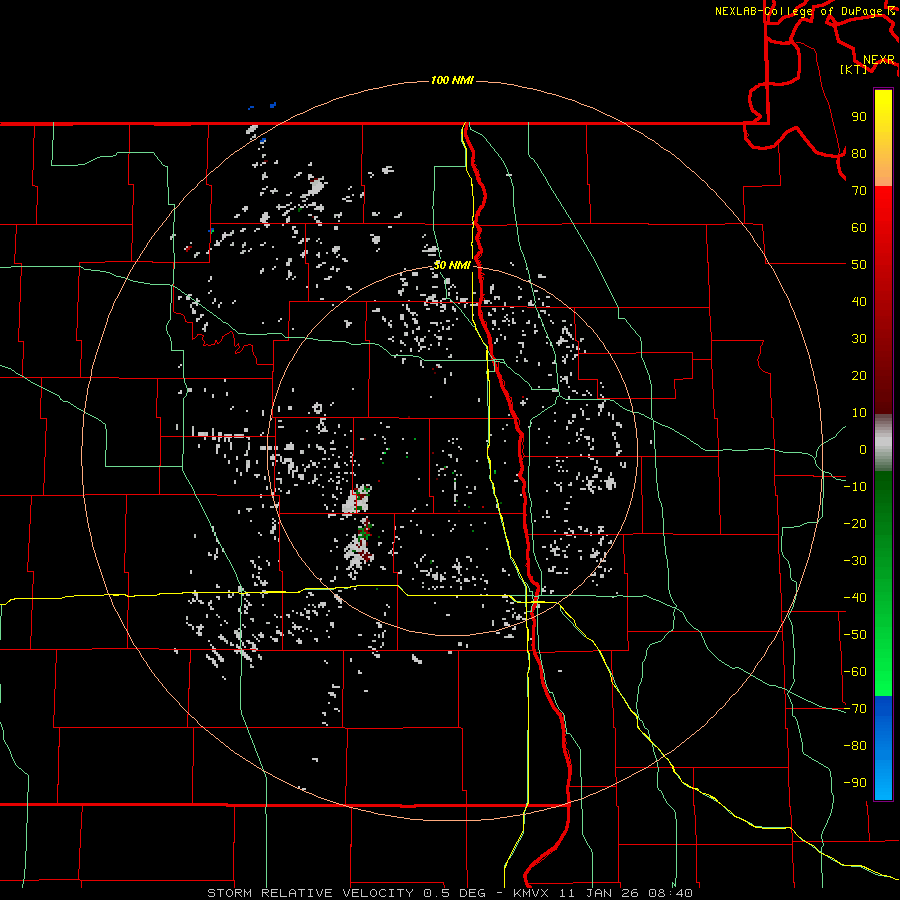
Task: Select the -60 value on velocity scale
Action: click(855, 672)
